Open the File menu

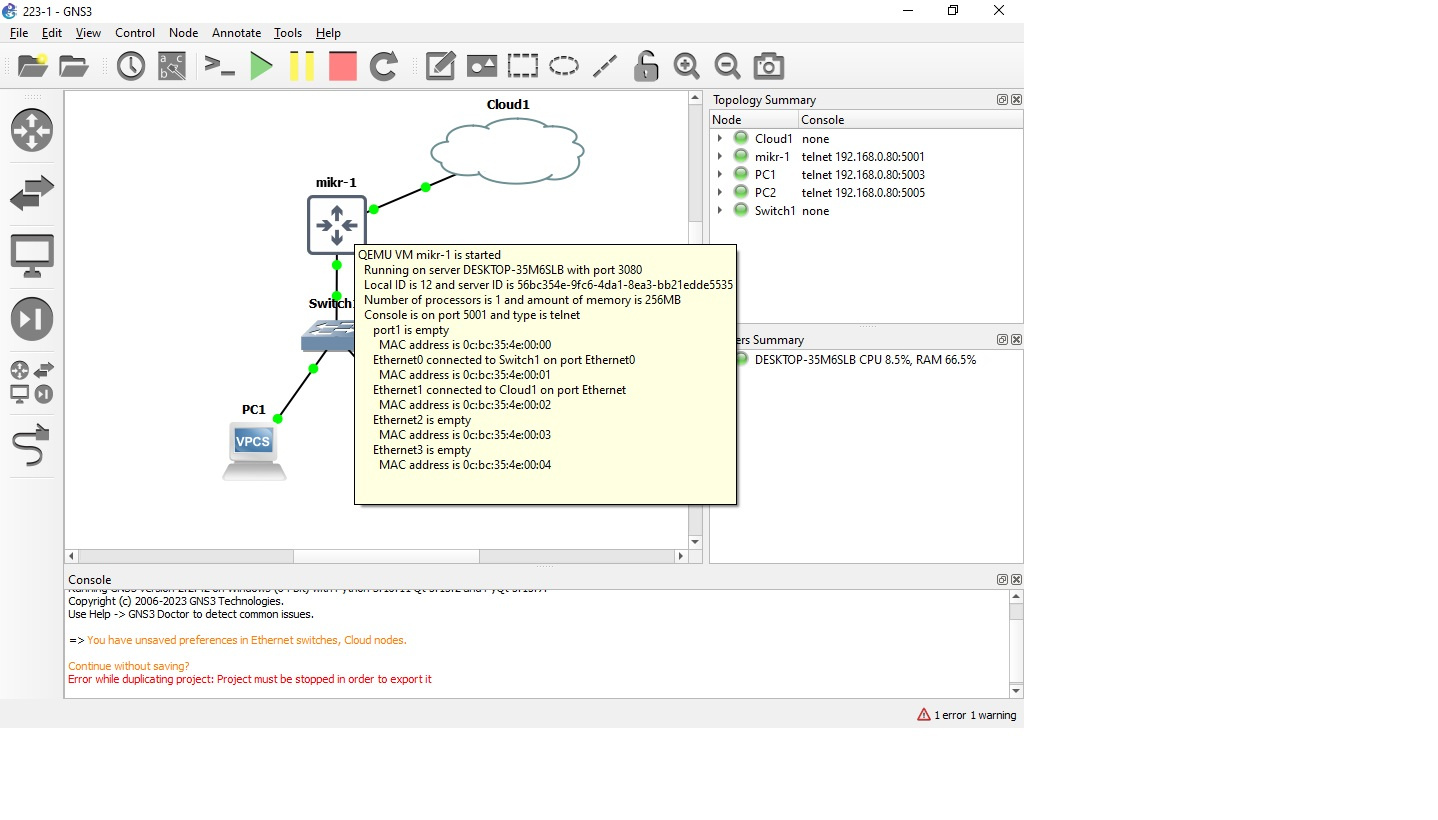point(19,33)
